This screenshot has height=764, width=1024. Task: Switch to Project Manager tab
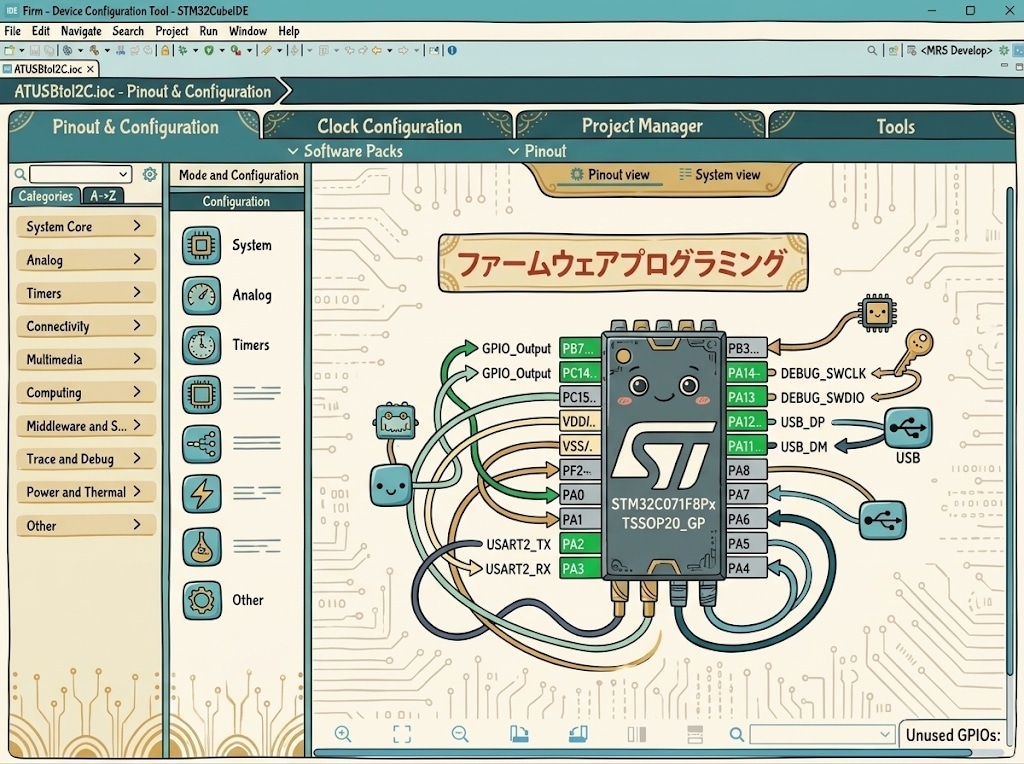pos(642,126)
